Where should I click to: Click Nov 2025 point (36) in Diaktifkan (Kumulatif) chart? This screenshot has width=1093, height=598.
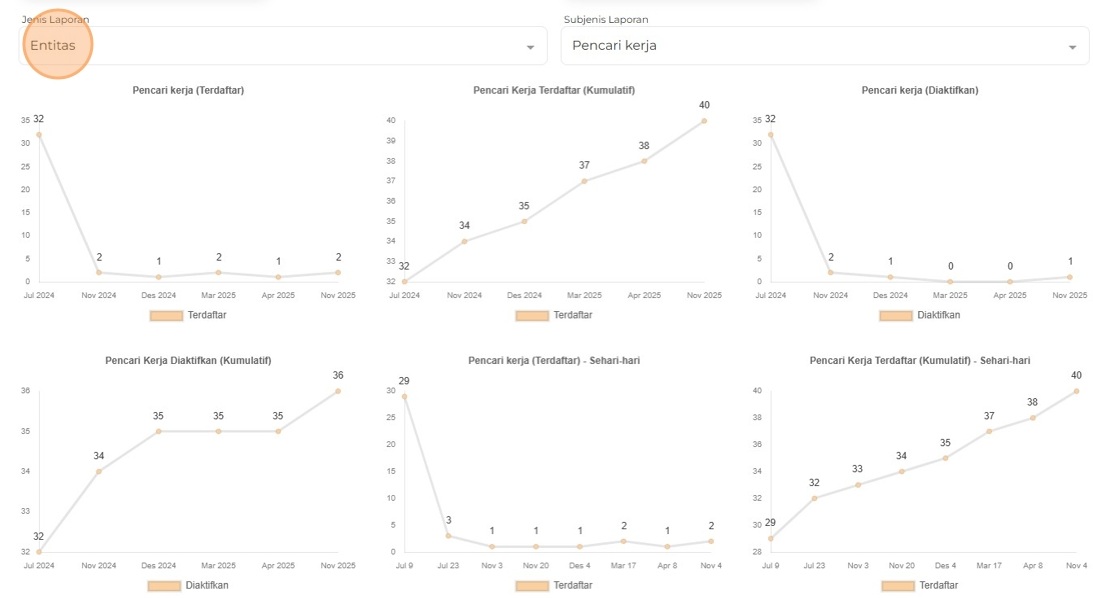(x=338, y=391)
